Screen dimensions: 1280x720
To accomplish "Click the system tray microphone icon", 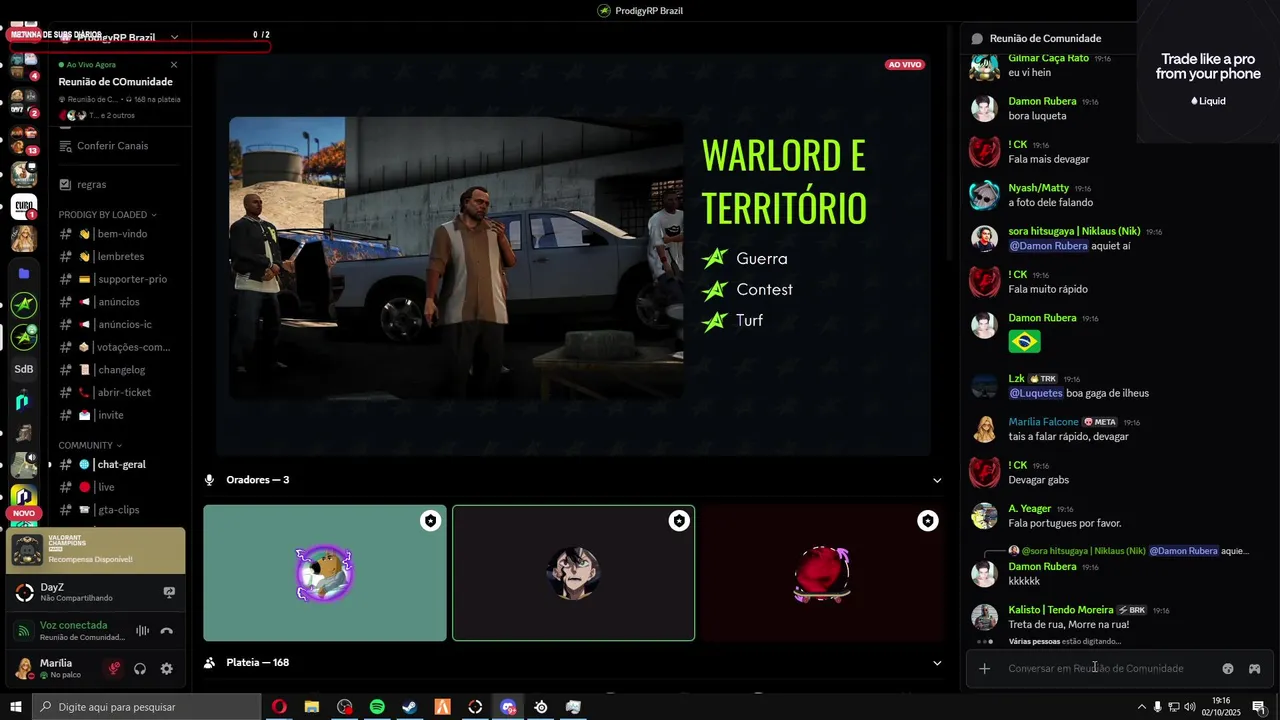I will (x=1158, y=707).
